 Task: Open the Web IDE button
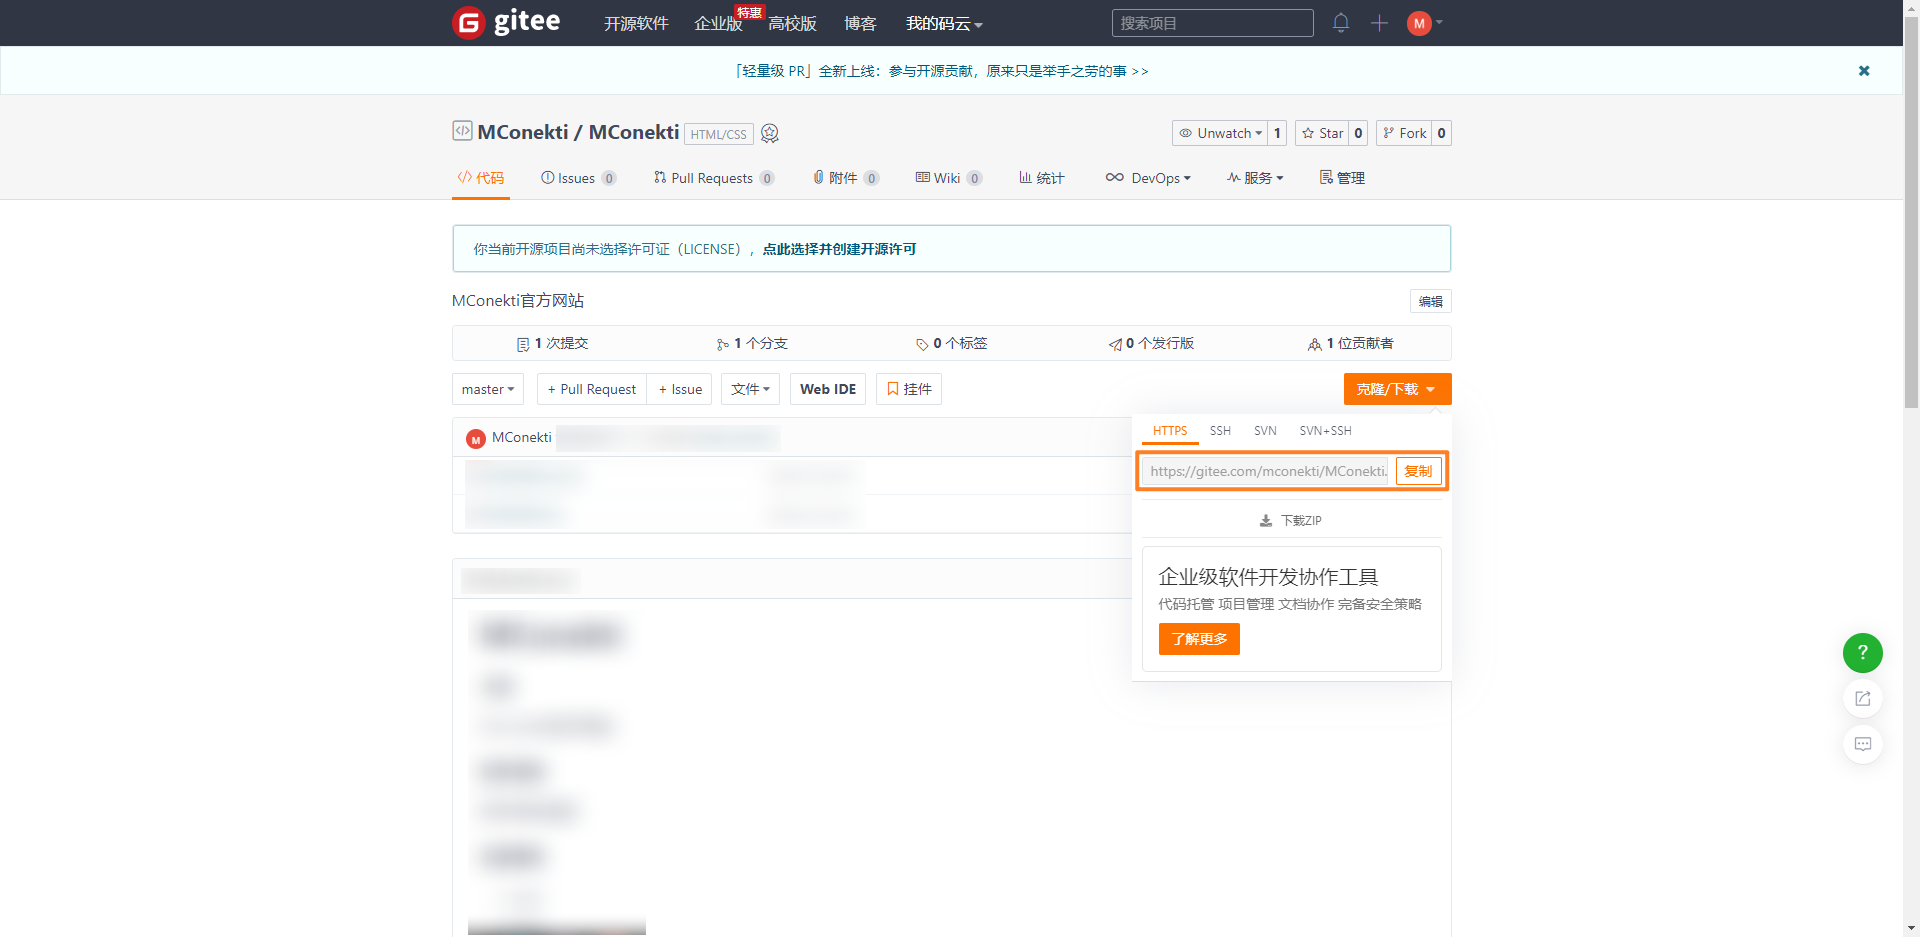[x=828, y=389]
